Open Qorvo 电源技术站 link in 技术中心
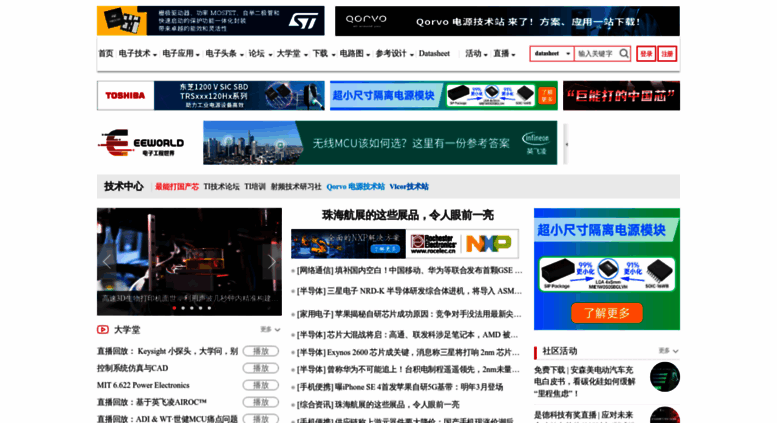777x423 pixels. (355, 187)
